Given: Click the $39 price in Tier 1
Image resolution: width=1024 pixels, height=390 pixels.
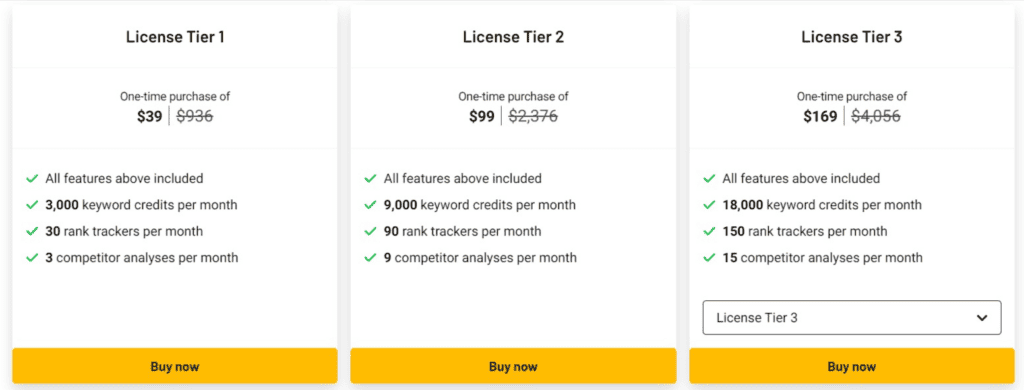Looking at the screenshot, I should click(150, 117).
